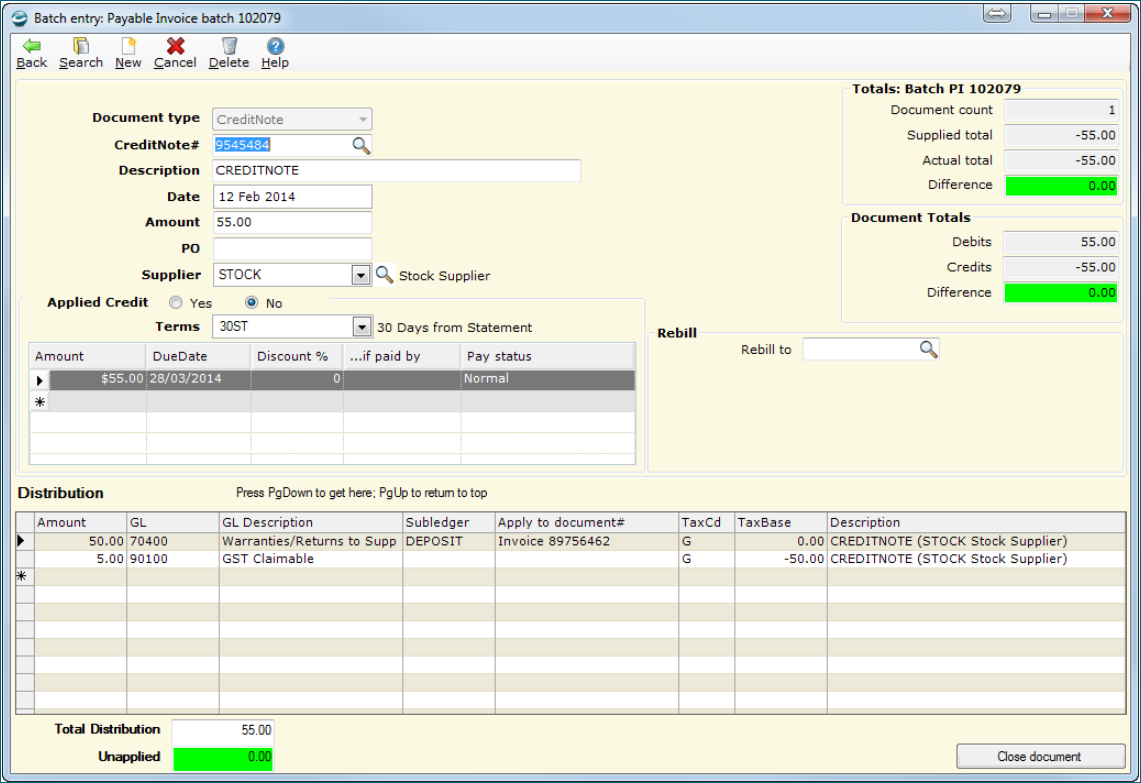This screenshot has width=1141, height=783.
Task: Click the Amount column header in terms grid
Action: point(88,356)
